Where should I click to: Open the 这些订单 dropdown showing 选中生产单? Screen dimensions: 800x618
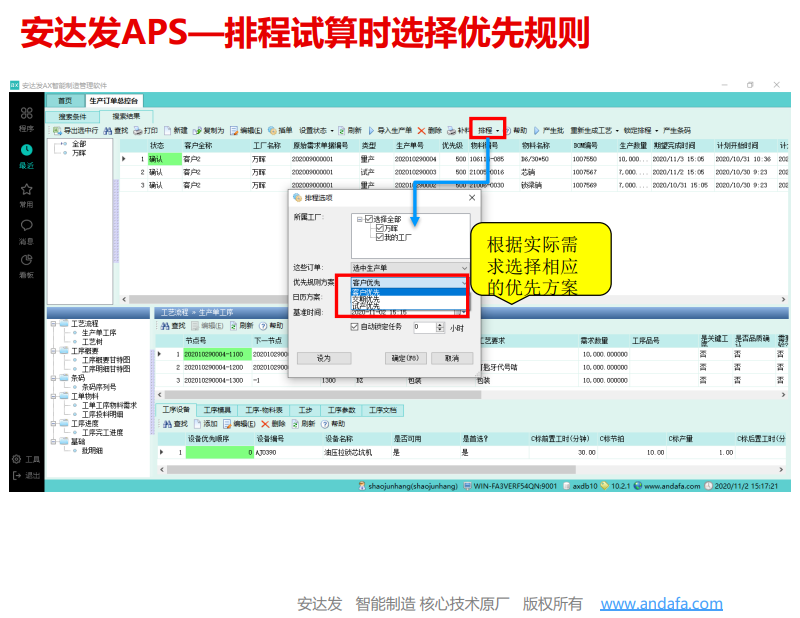coord(410,268)
